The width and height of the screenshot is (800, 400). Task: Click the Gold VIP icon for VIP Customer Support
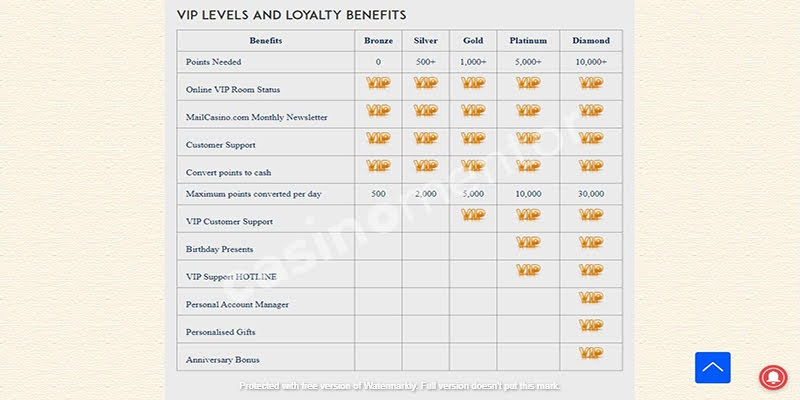(x=473, y=214)
